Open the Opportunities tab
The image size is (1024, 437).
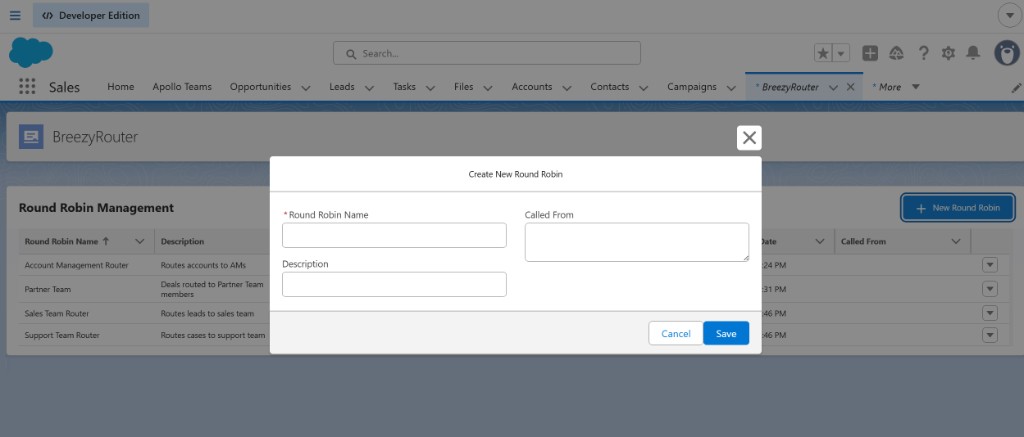coord(261,87)
